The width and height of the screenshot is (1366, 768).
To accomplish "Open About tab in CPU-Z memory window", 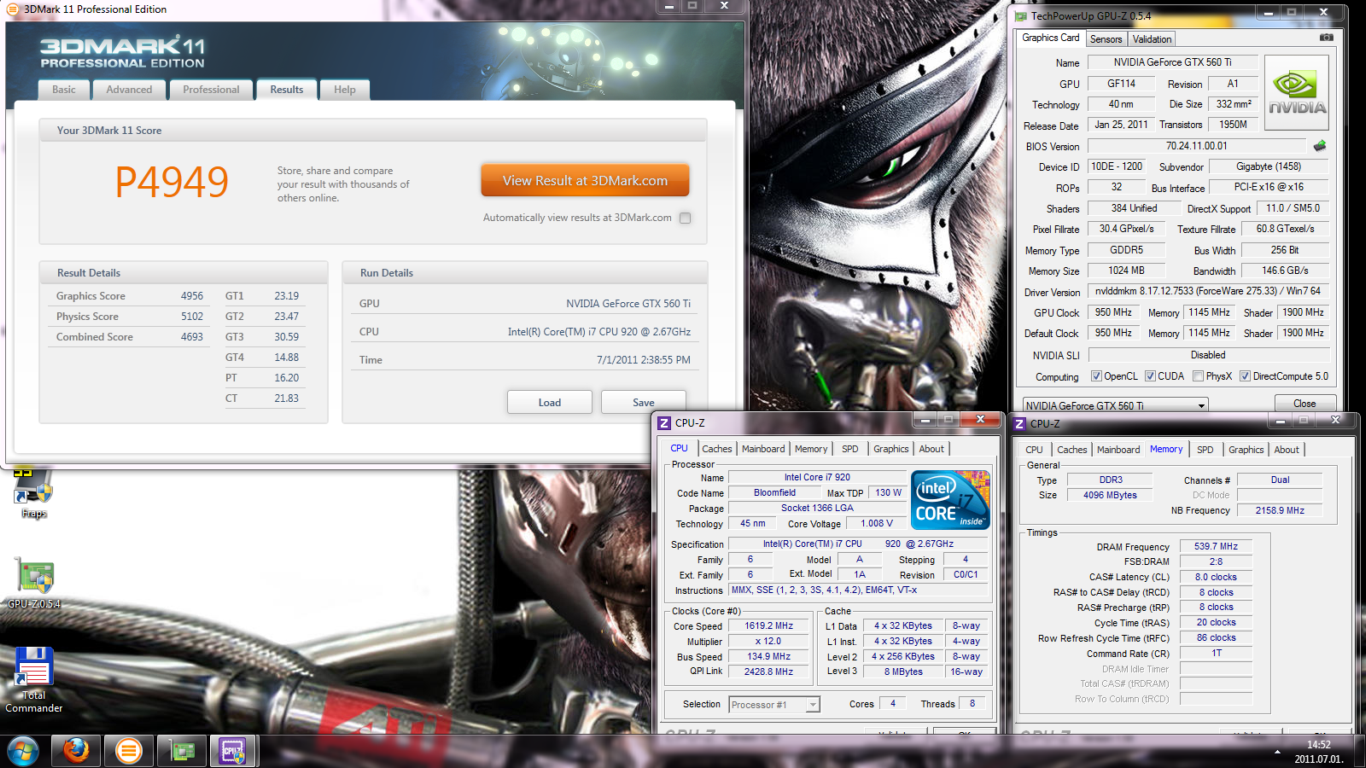I will [x=1287, y=450].
